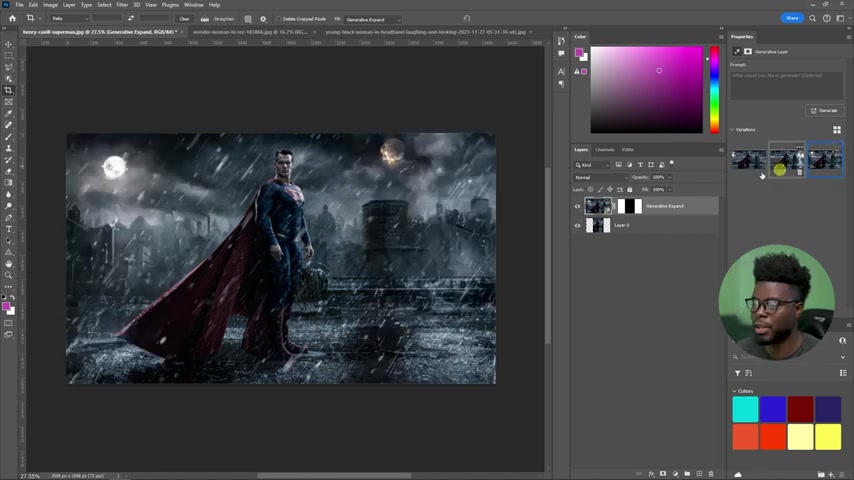Select the Eraser tool
This screenshot has height=480, width=854.
point(8,171)
